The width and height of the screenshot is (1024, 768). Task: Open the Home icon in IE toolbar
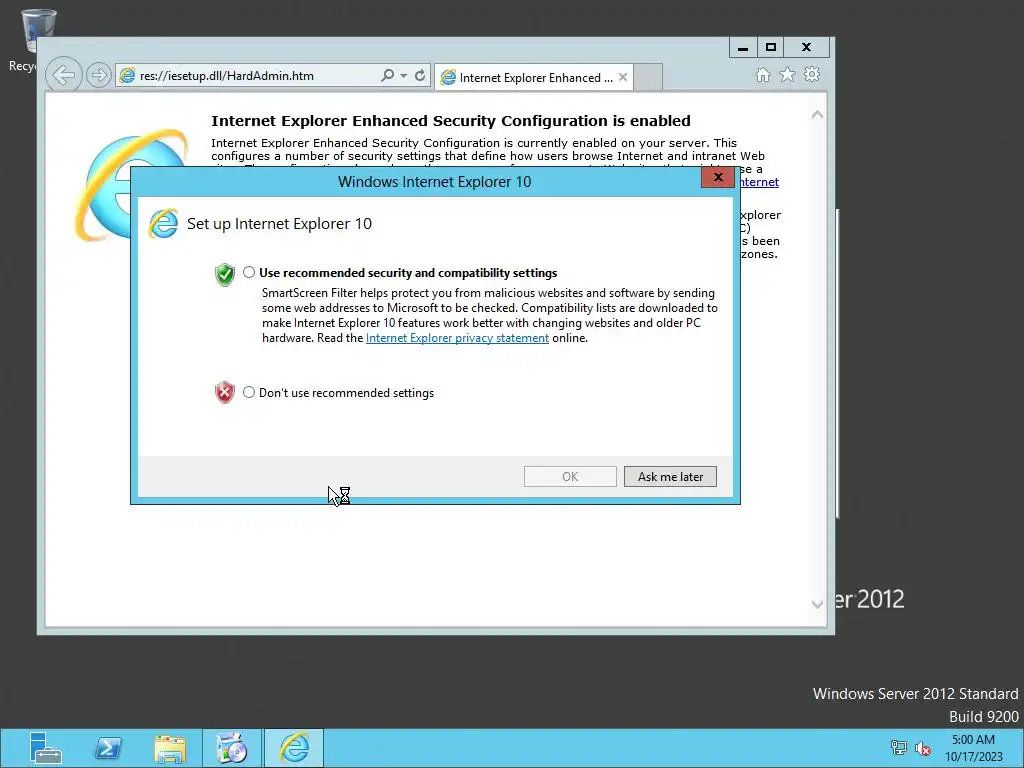coord(762,75)
